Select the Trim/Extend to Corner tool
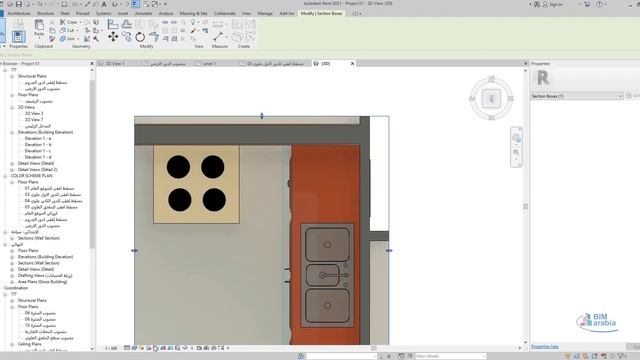 pos(154,37)
